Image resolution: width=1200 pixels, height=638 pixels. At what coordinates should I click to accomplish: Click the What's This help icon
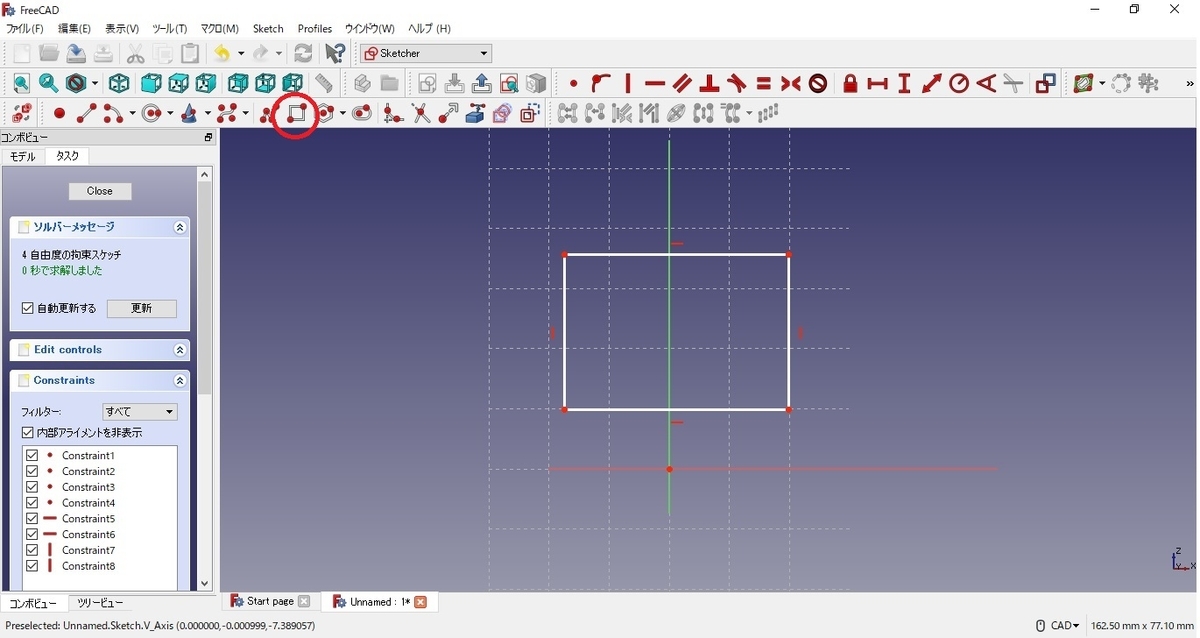pyautogui.click(x=336, y=53)
